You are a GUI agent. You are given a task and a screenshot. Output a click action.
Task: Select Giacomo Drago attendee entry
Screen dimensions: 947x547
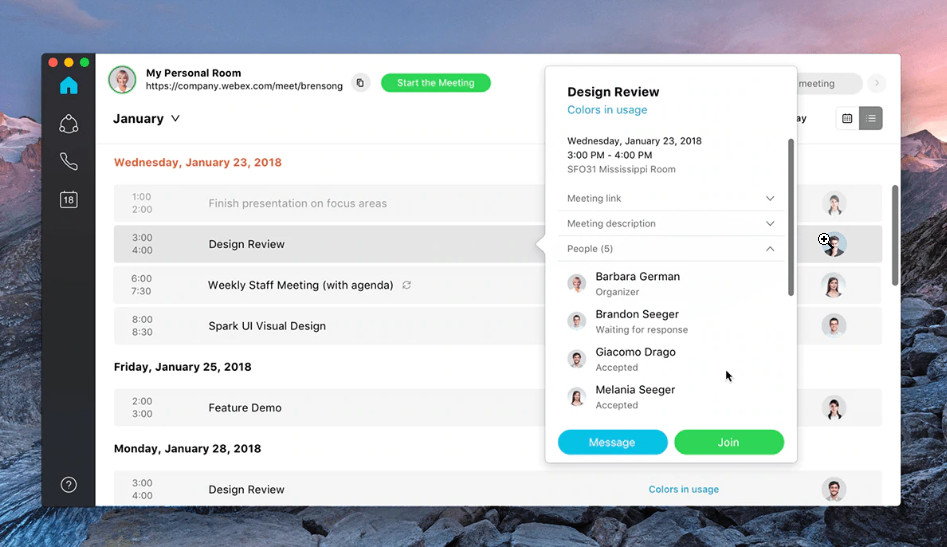[x=670, y=359]
